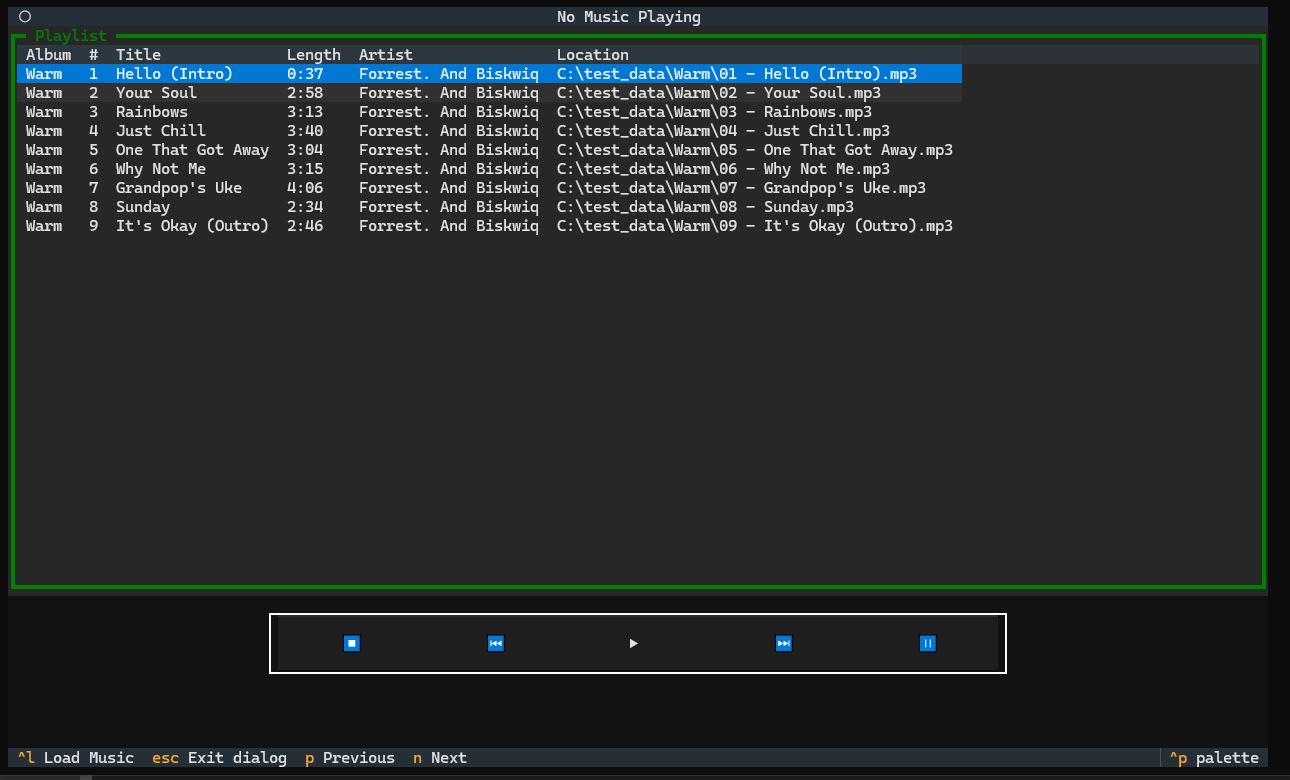This screenshot has height=780, width=1290.
Task: Select the track Your Soul
Action: (156, 93)
